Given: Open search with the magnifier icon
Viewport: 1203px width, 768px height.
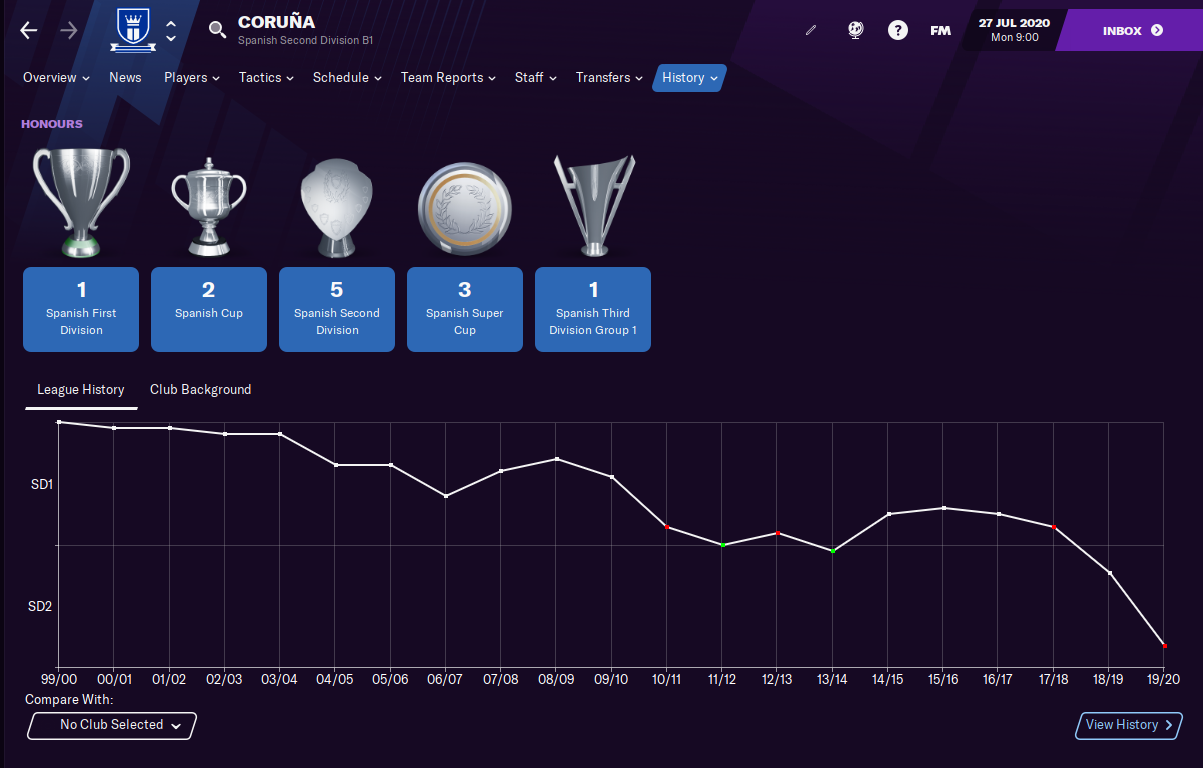Looking at the screenshot, I should click(217, 30).
